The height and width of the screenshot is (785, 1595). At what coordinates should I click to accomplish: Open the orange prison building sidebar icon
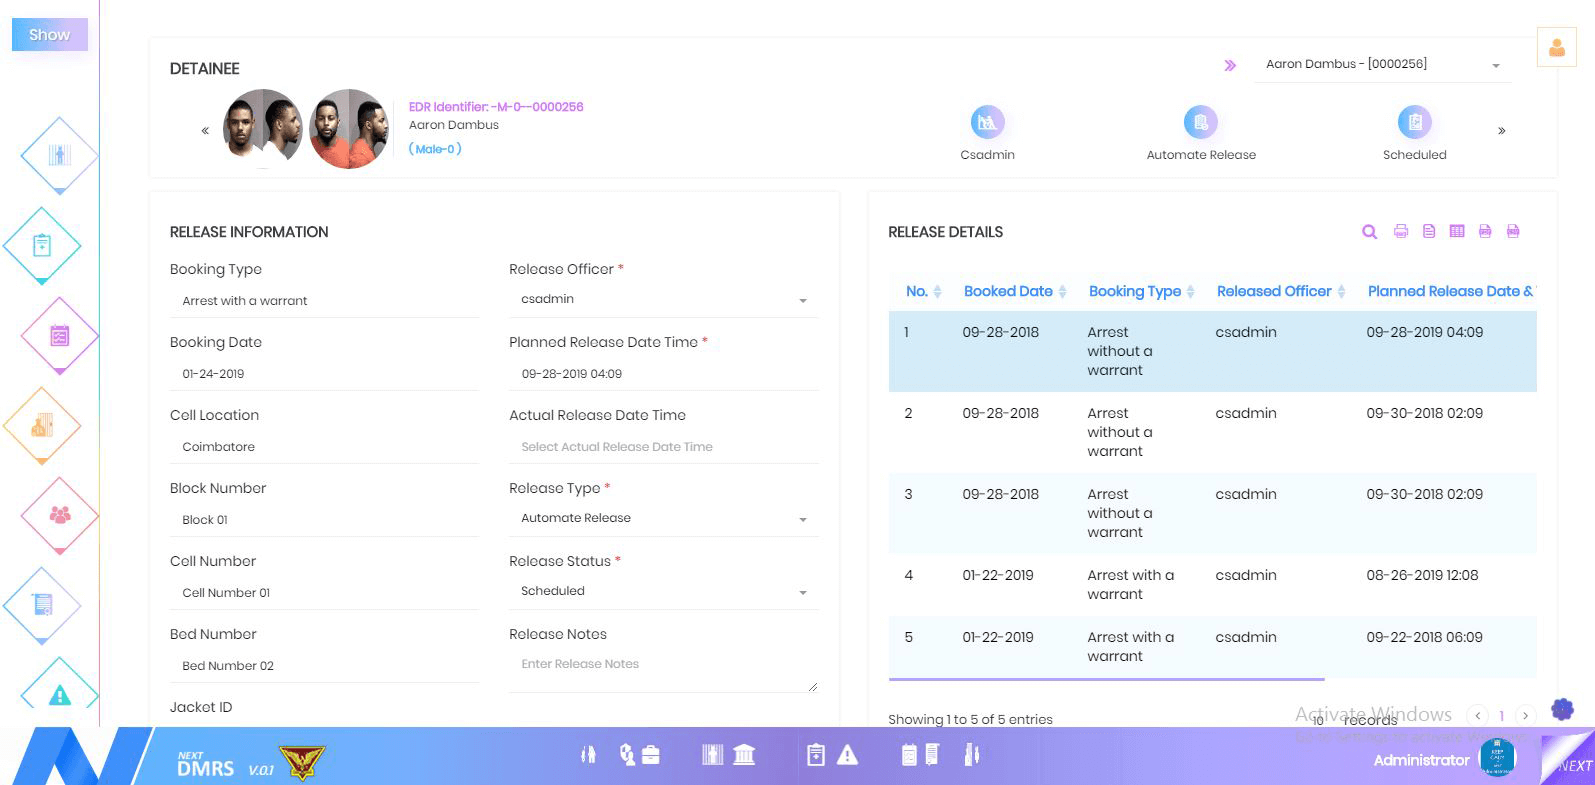pyautogui.click(x=42, y=425)
